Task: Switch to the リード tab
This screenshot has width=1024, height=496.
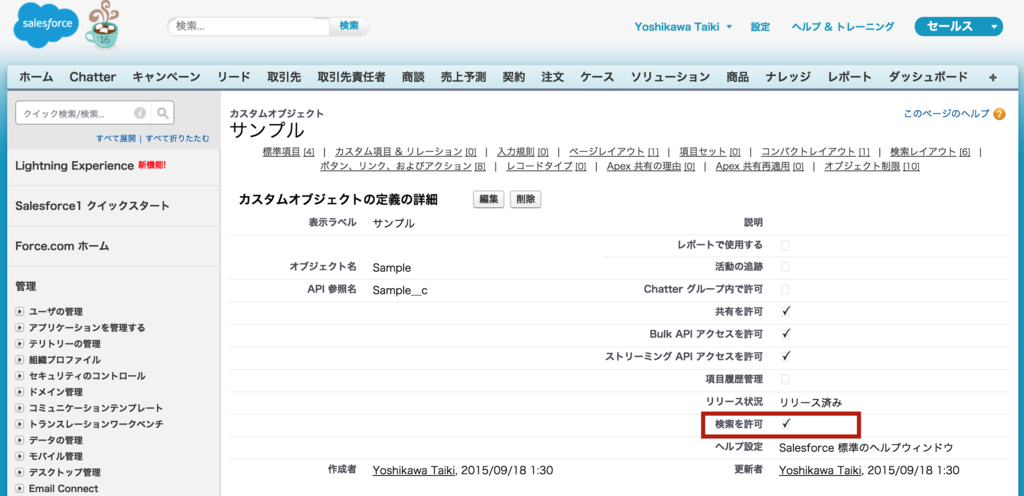Action: tap(234, 77)
